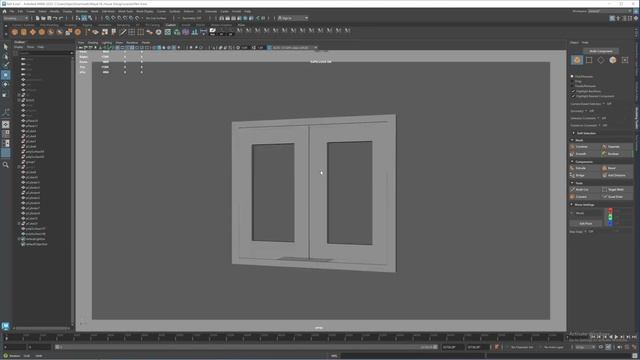Open the Transform Constraint dropdown
Screen dimensions: 640x360
[603, 125]
